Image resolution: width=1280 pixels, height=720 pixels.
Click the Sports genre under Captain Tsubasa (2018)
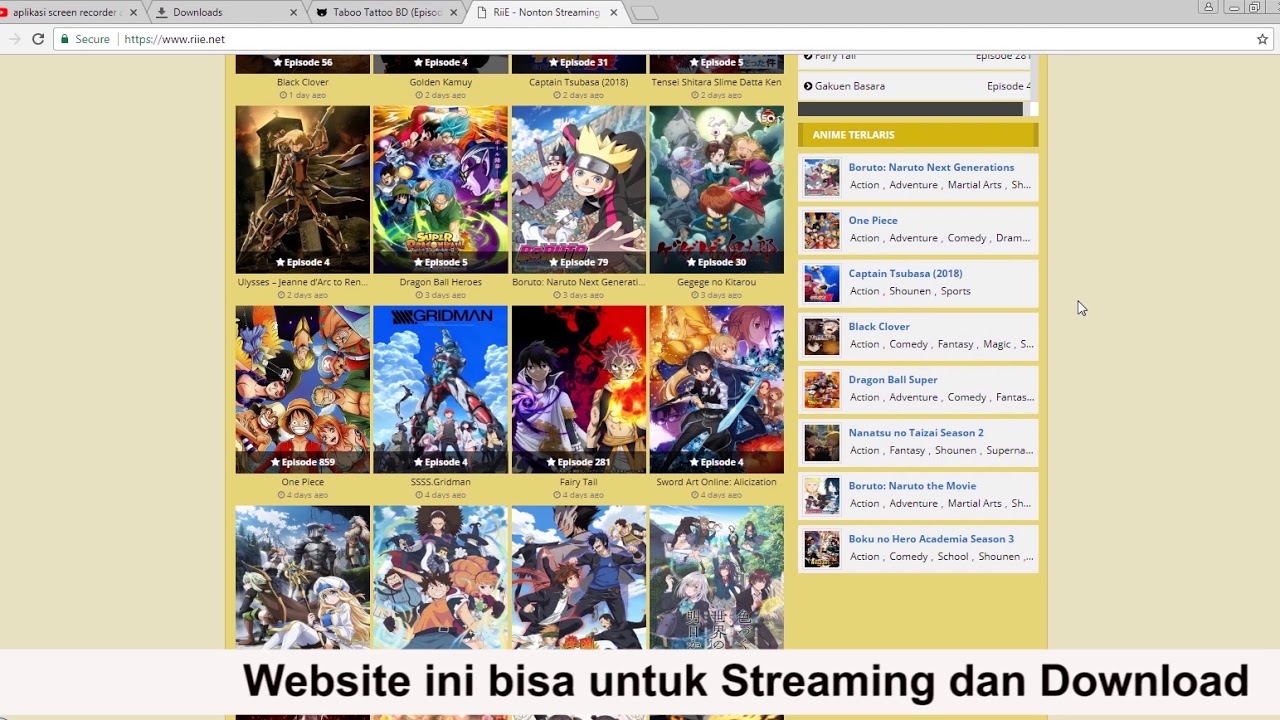tap(955, 291)
